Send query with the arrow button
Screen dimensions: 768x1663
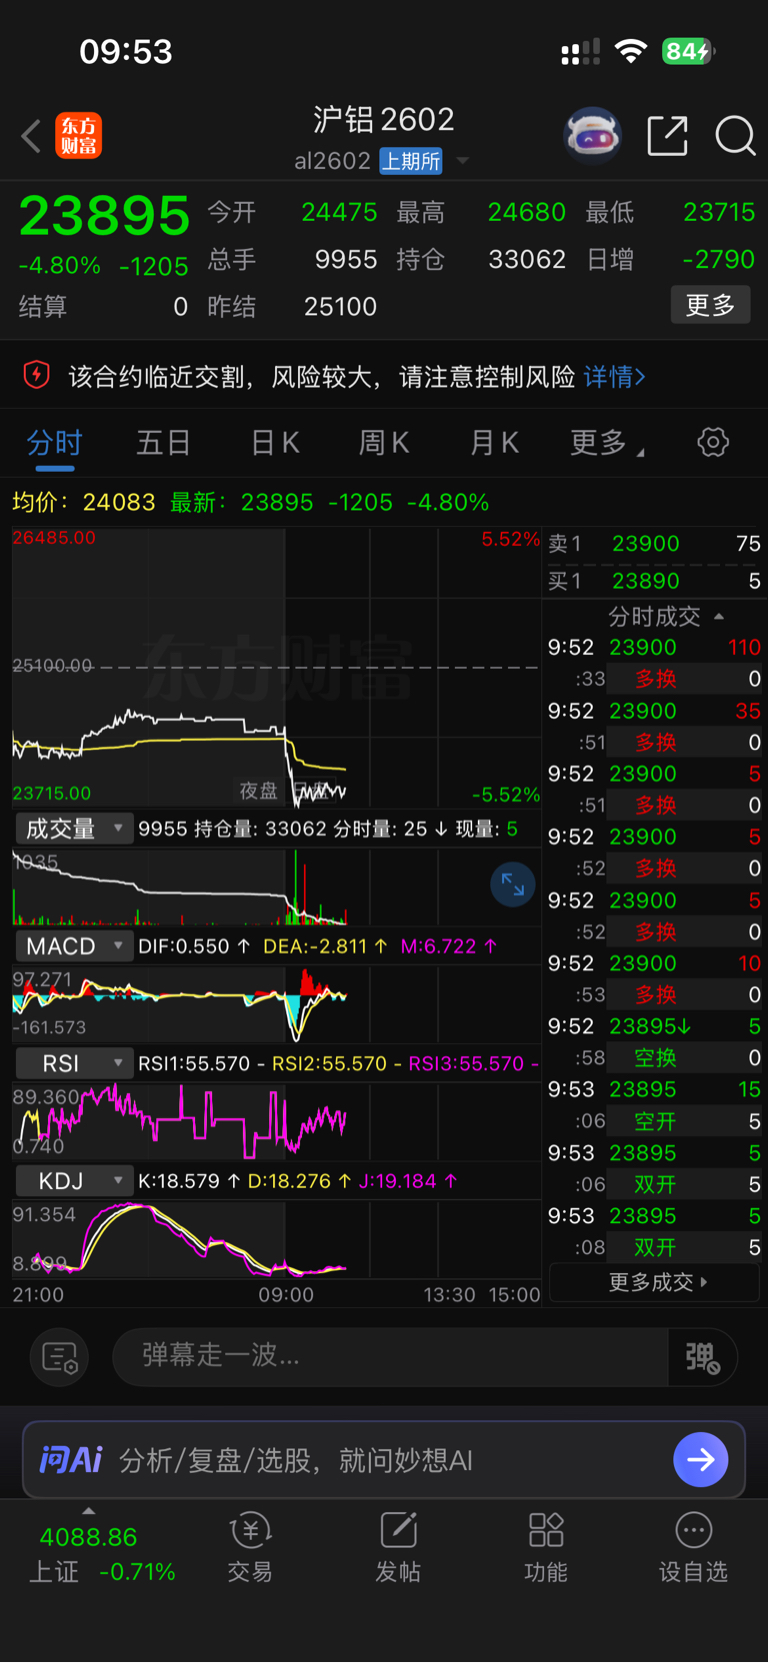[700, 1460]
